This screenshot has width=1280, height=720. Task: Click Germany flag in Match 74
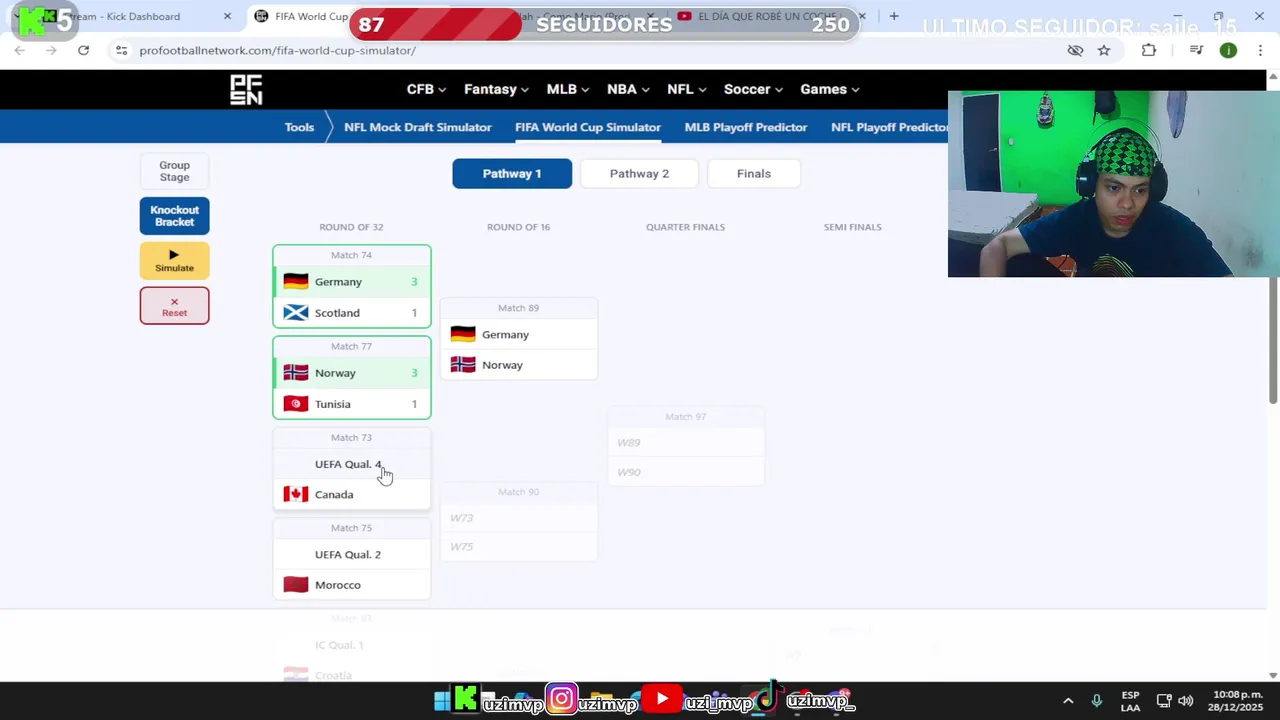296,282
